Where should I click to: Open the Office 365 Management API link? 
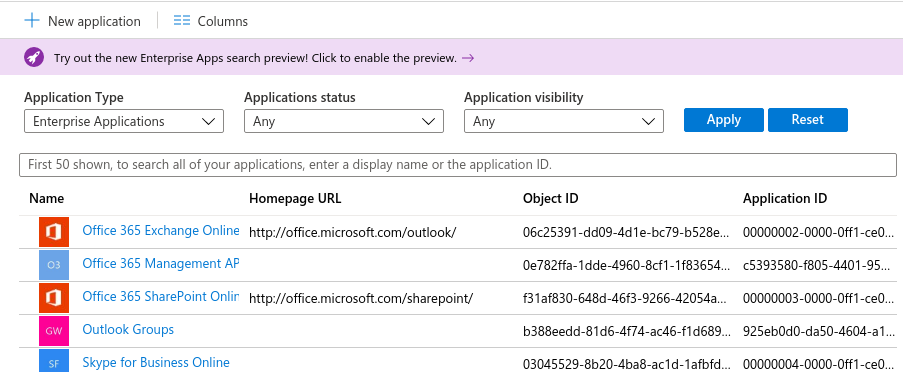coord(161,263)
